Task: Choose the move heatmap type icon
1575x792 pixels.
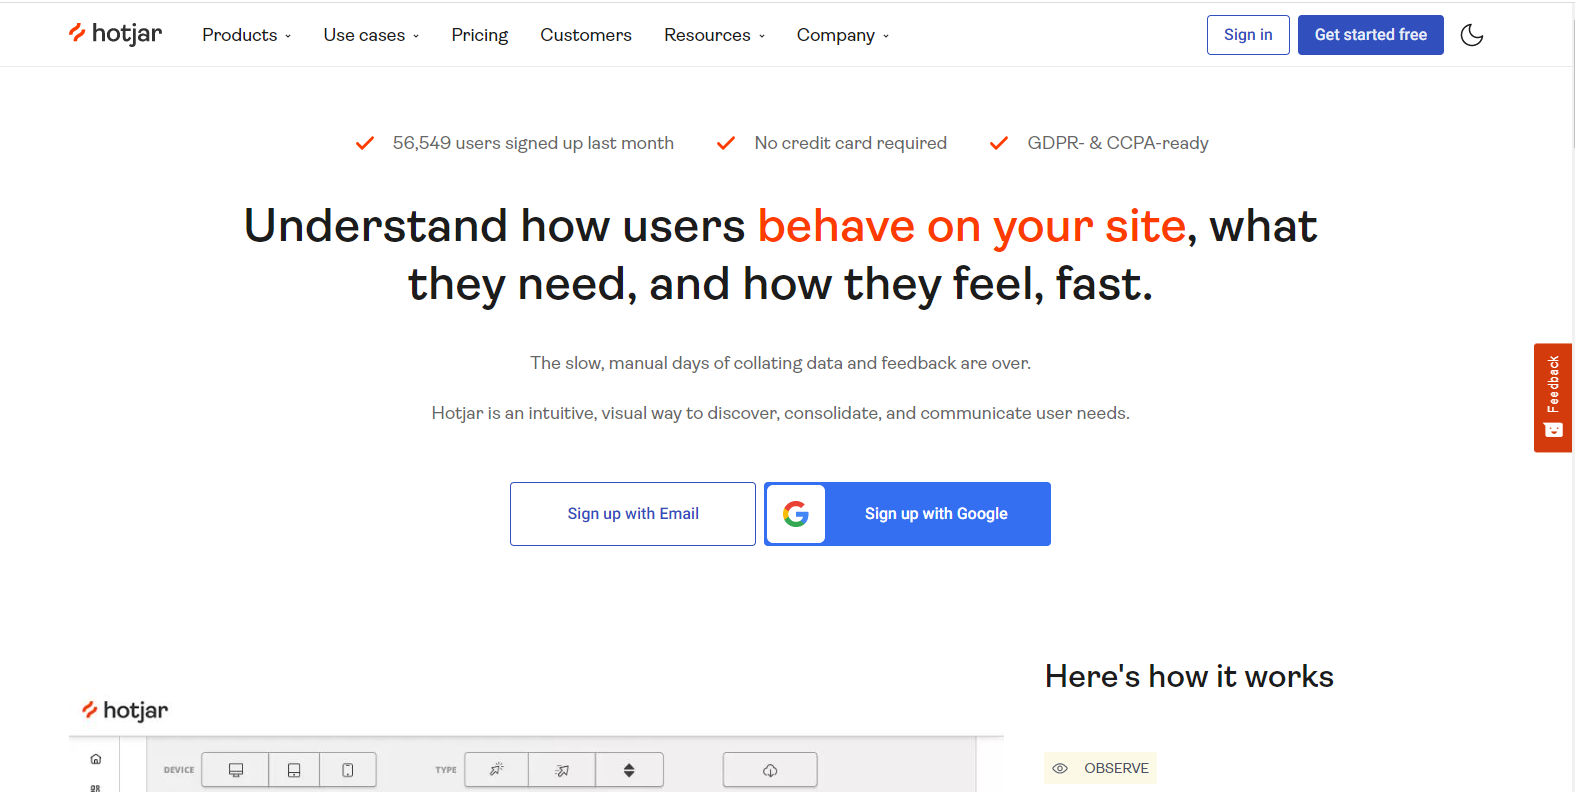Action: 562,770
